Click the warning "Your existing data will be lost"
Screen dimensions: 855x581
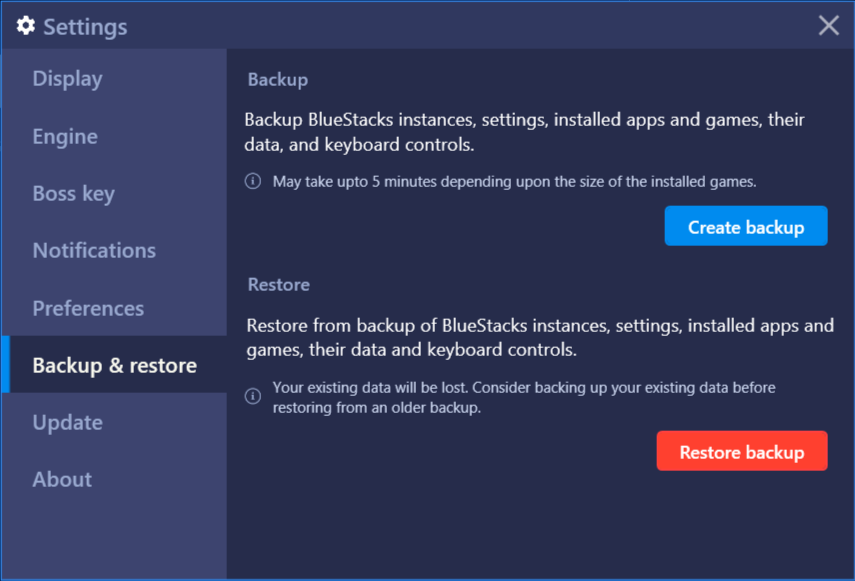coord(524,397)
